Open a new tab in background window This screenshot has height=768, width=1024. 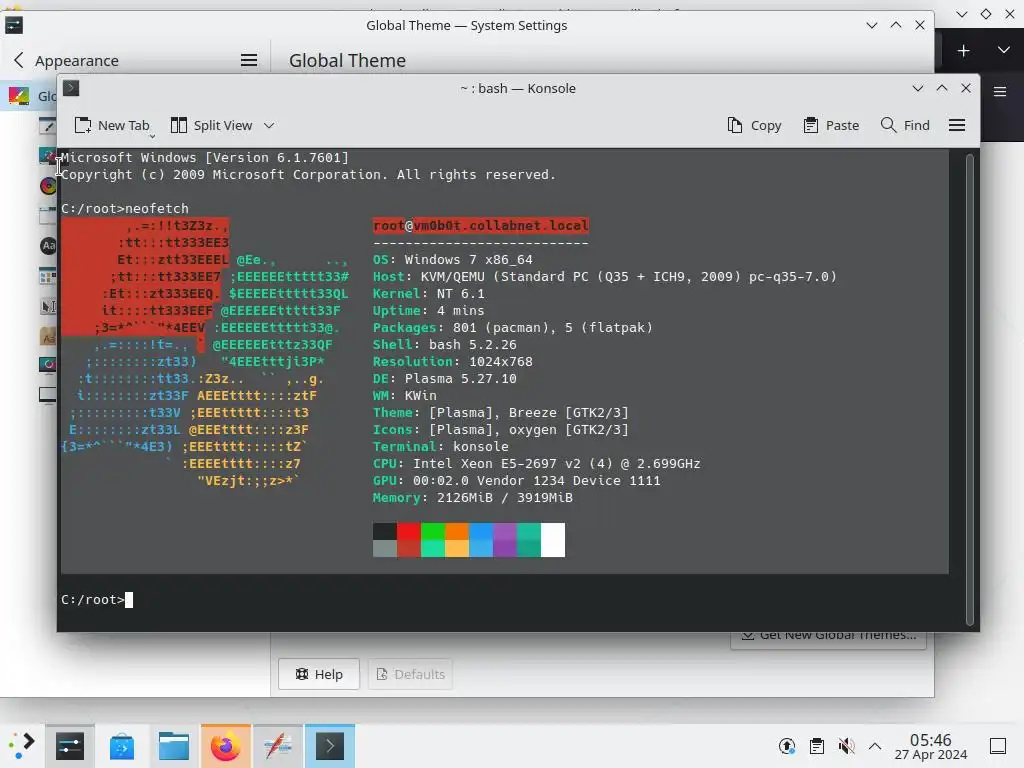(x=963, y=51)
